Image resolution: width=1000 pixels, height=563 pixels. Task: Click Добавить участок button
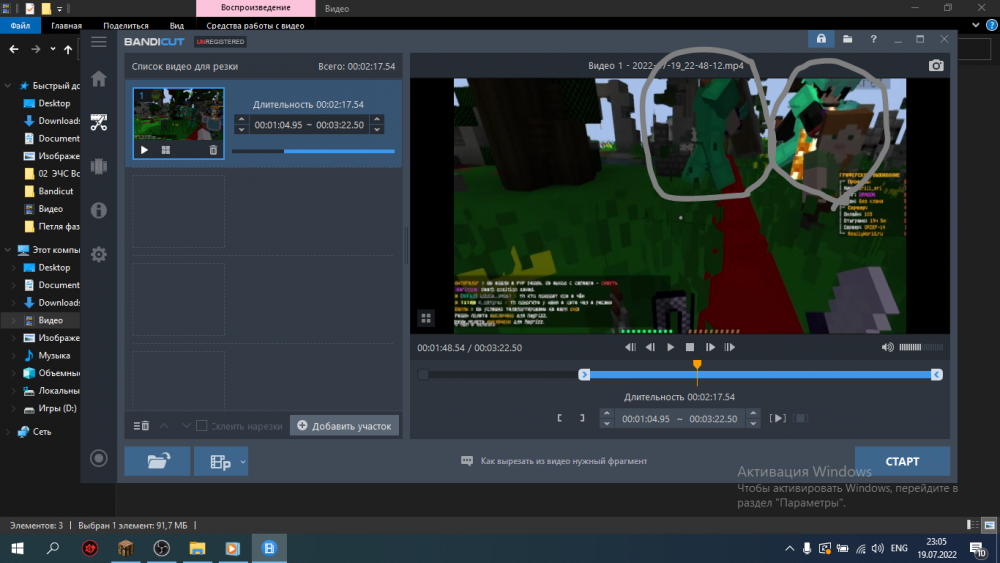344,425
